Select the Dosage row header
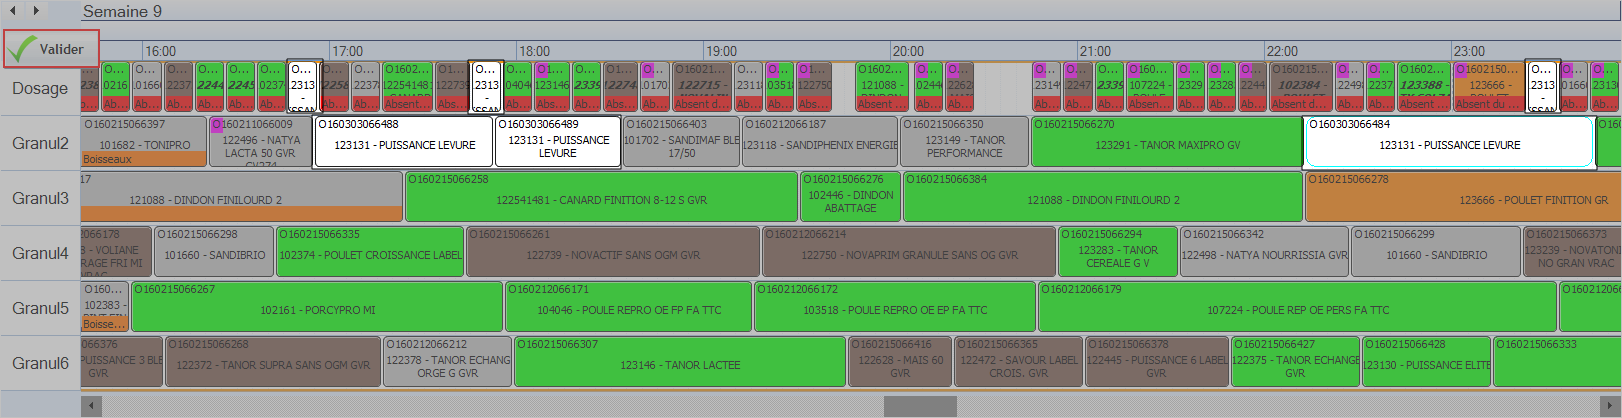Screen dimensions: 1622x418 (x=40, y=88)
